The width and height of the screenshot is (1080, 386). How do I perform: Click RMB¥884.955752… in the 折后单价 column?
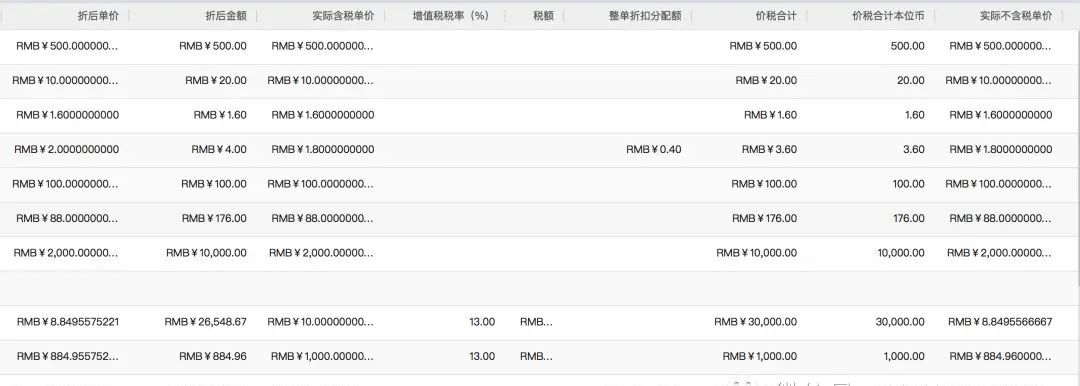coord(68,356)
